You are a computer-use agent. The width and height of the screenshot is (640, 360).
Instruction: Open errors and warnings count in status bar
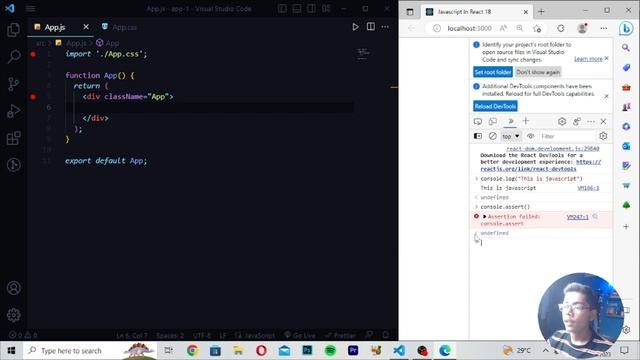pyautogui.click(x=23, y=336)
